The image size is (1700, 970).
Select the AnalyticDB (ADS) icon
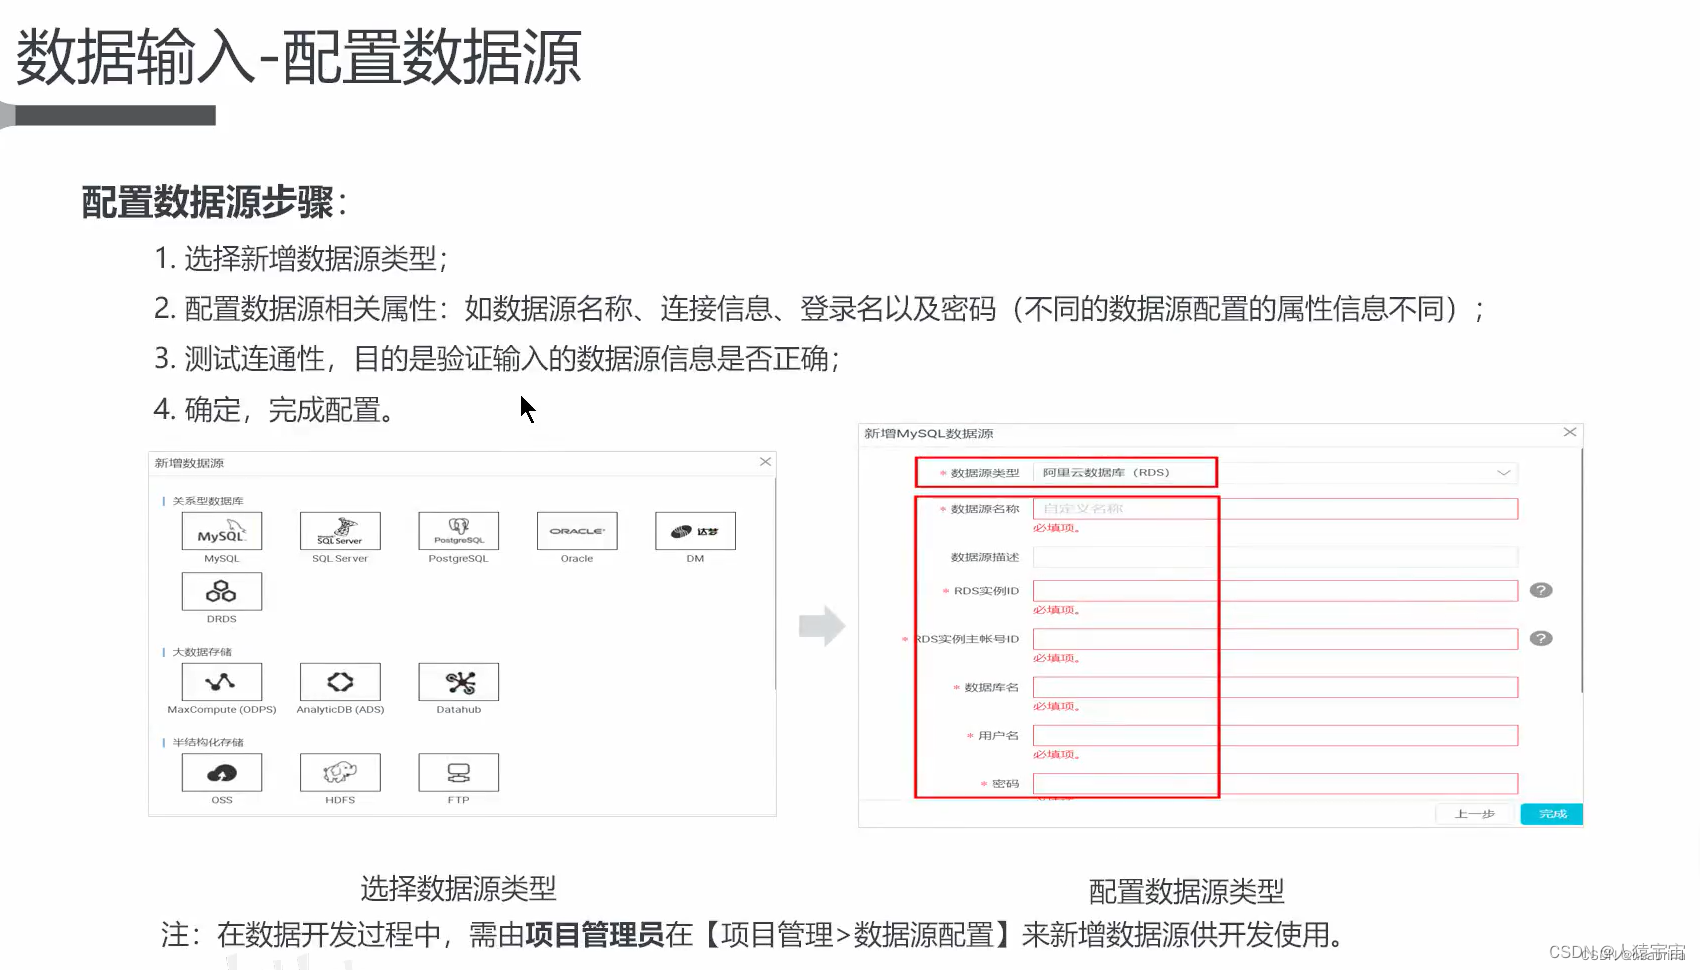point(340,682)
